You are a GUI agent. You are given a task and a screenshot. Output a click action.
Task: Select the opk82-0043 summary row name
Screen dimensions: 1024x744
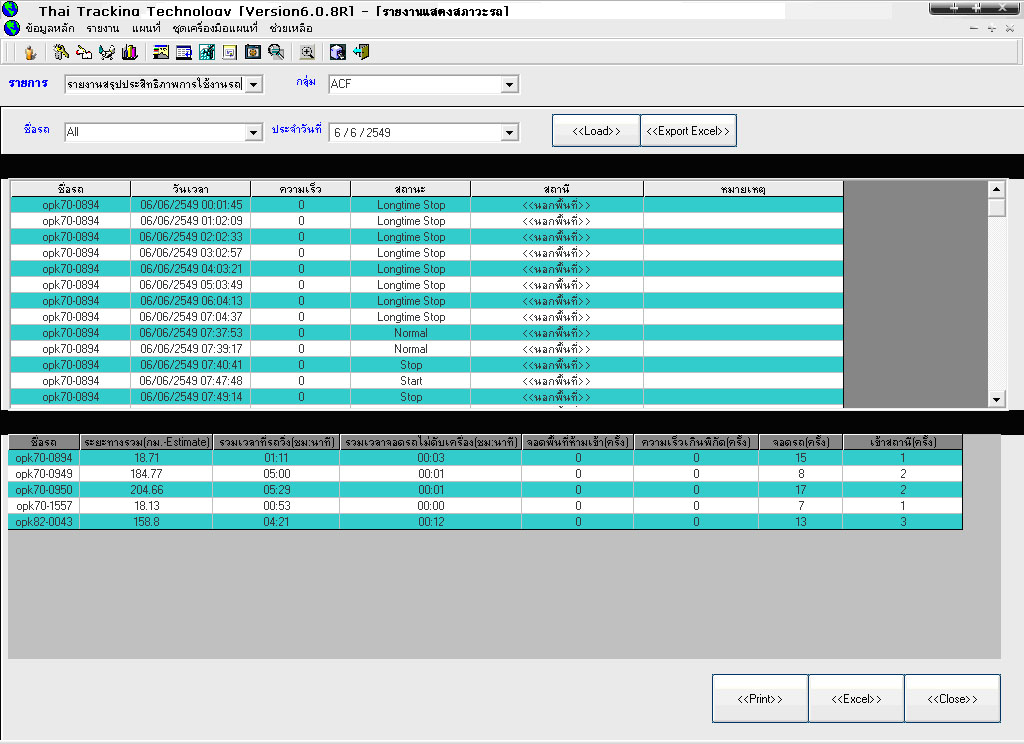click(x=44, y=522)
